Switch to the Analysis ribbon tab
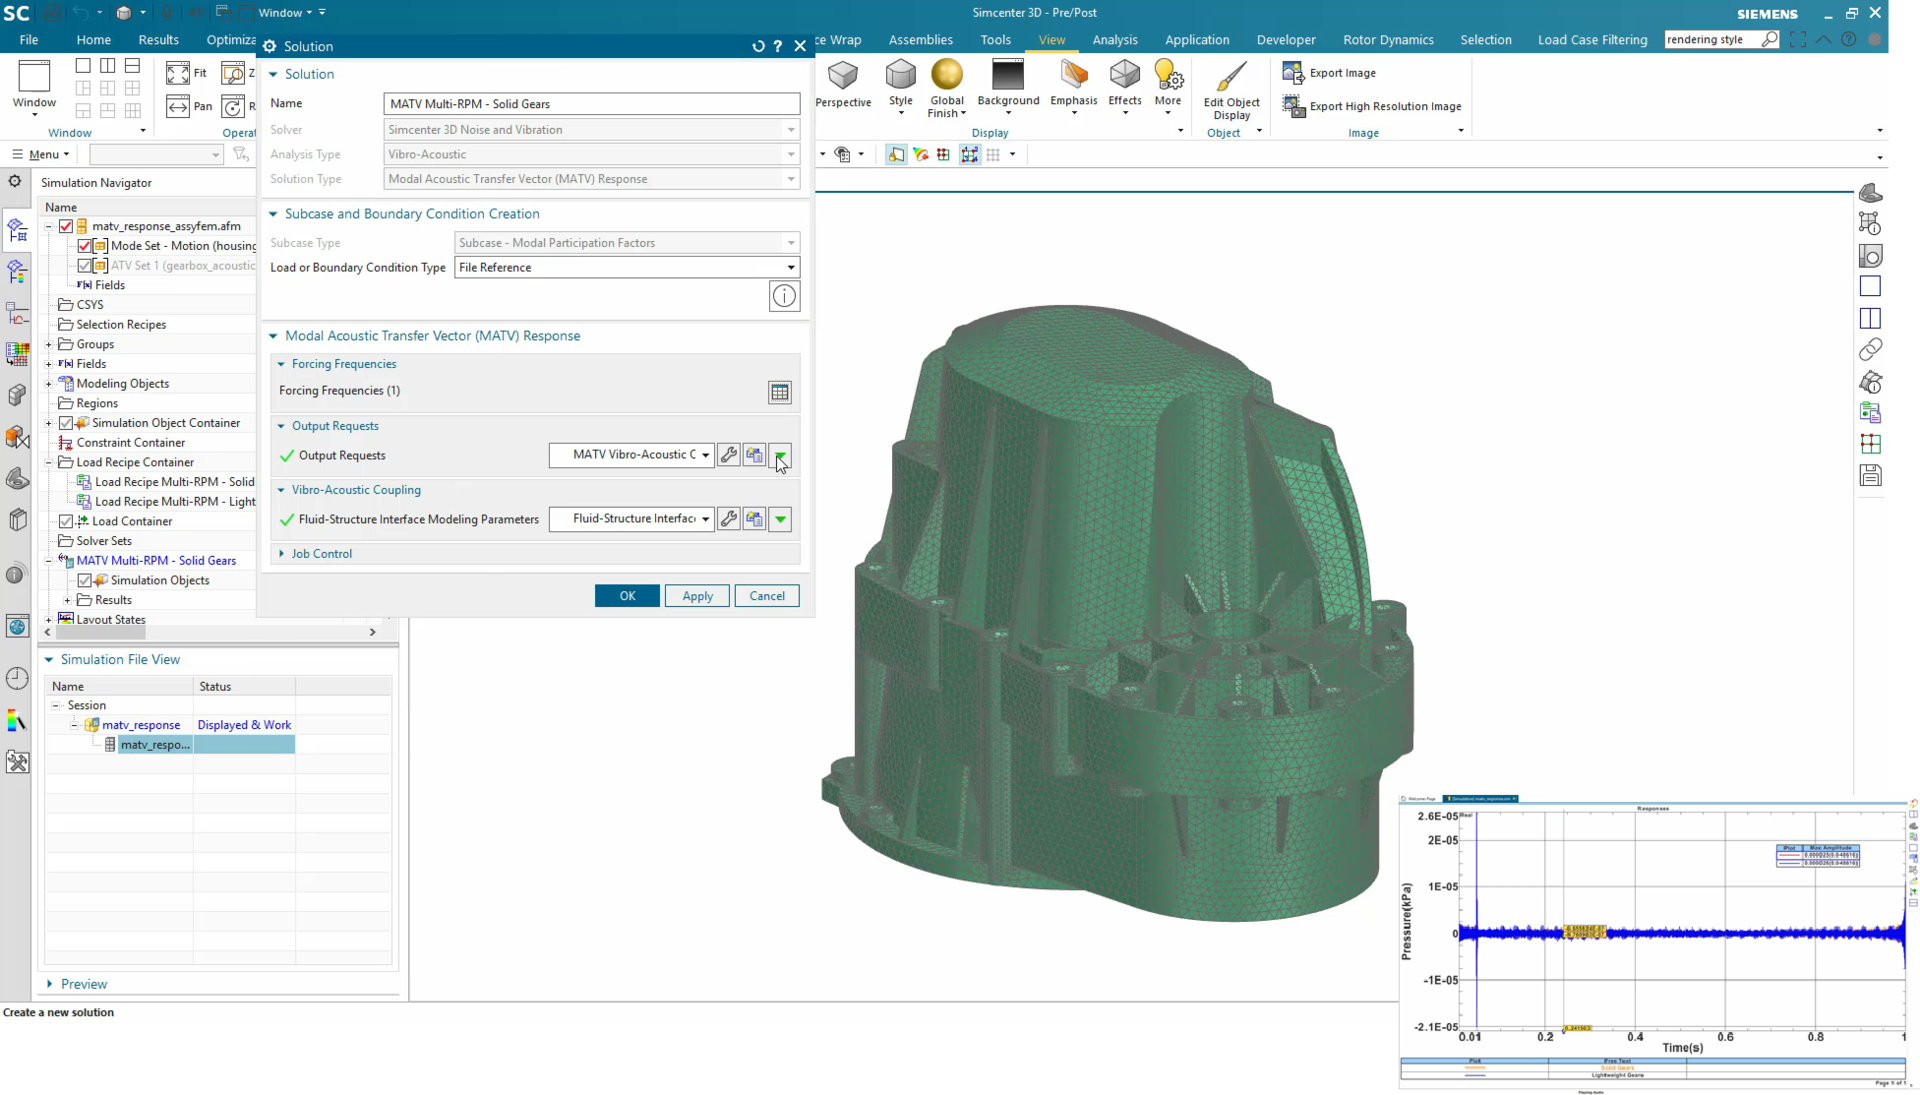Image resolution: width=1920 pixels, height=1095 pixels. click(1115, 40)
